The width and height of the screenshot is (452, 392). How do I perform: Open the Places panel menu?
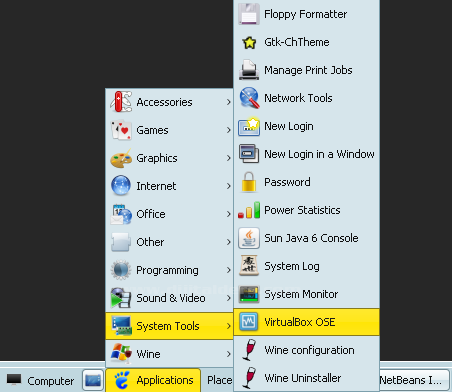(x=219, y=380)
